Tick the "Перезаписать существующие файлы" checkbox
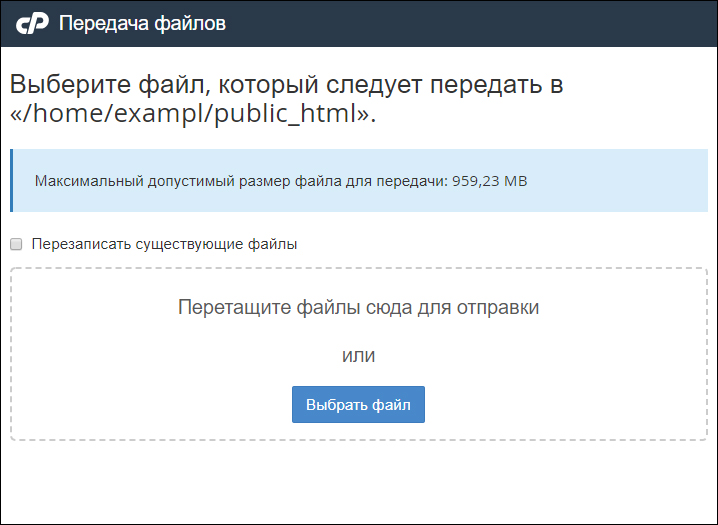 (17, 244)
